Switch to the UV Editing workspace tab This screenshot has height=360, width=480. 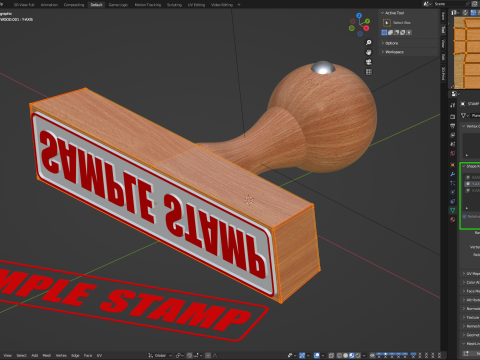tap(196, 5)
